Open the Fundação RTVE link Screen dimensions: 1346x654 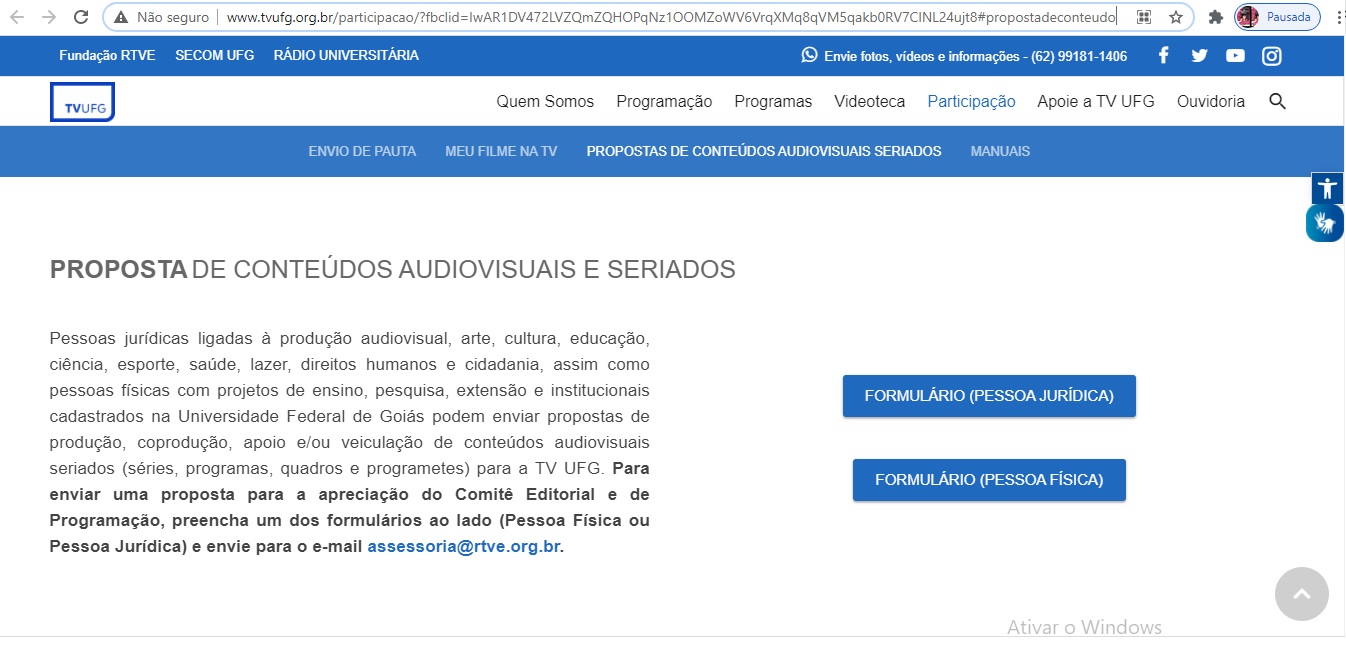point(107,55)
